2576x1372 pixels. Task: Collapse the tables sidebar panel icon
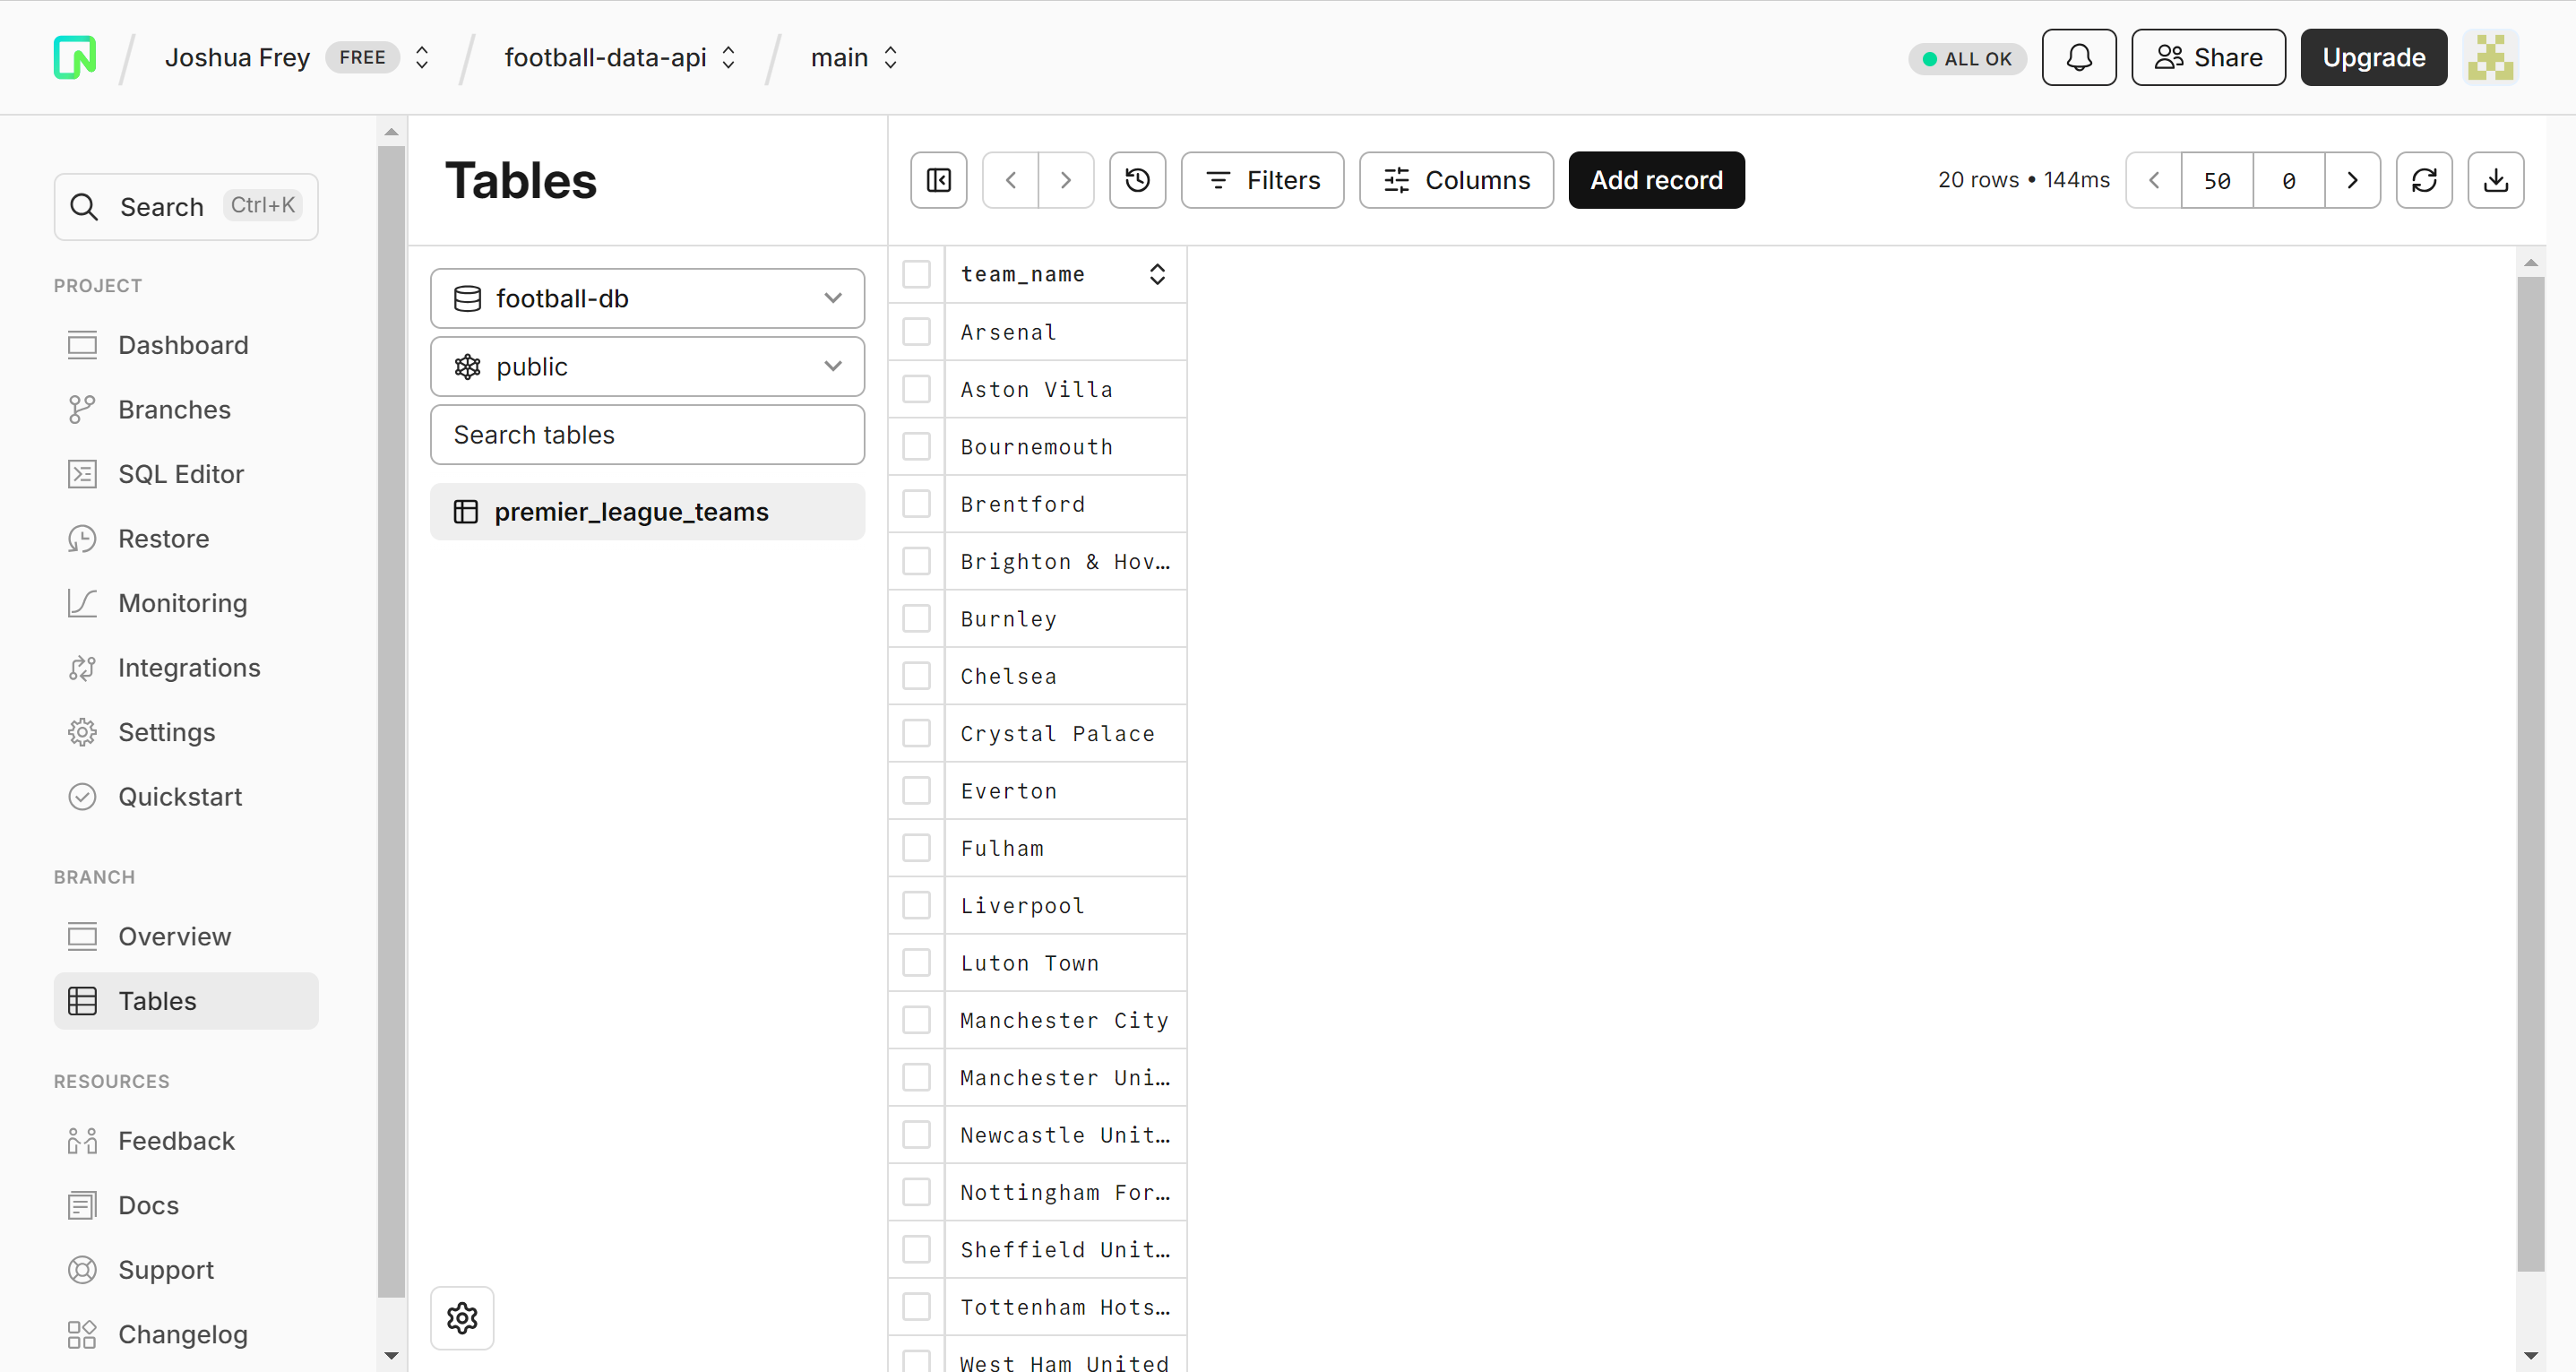coord(938,180)
